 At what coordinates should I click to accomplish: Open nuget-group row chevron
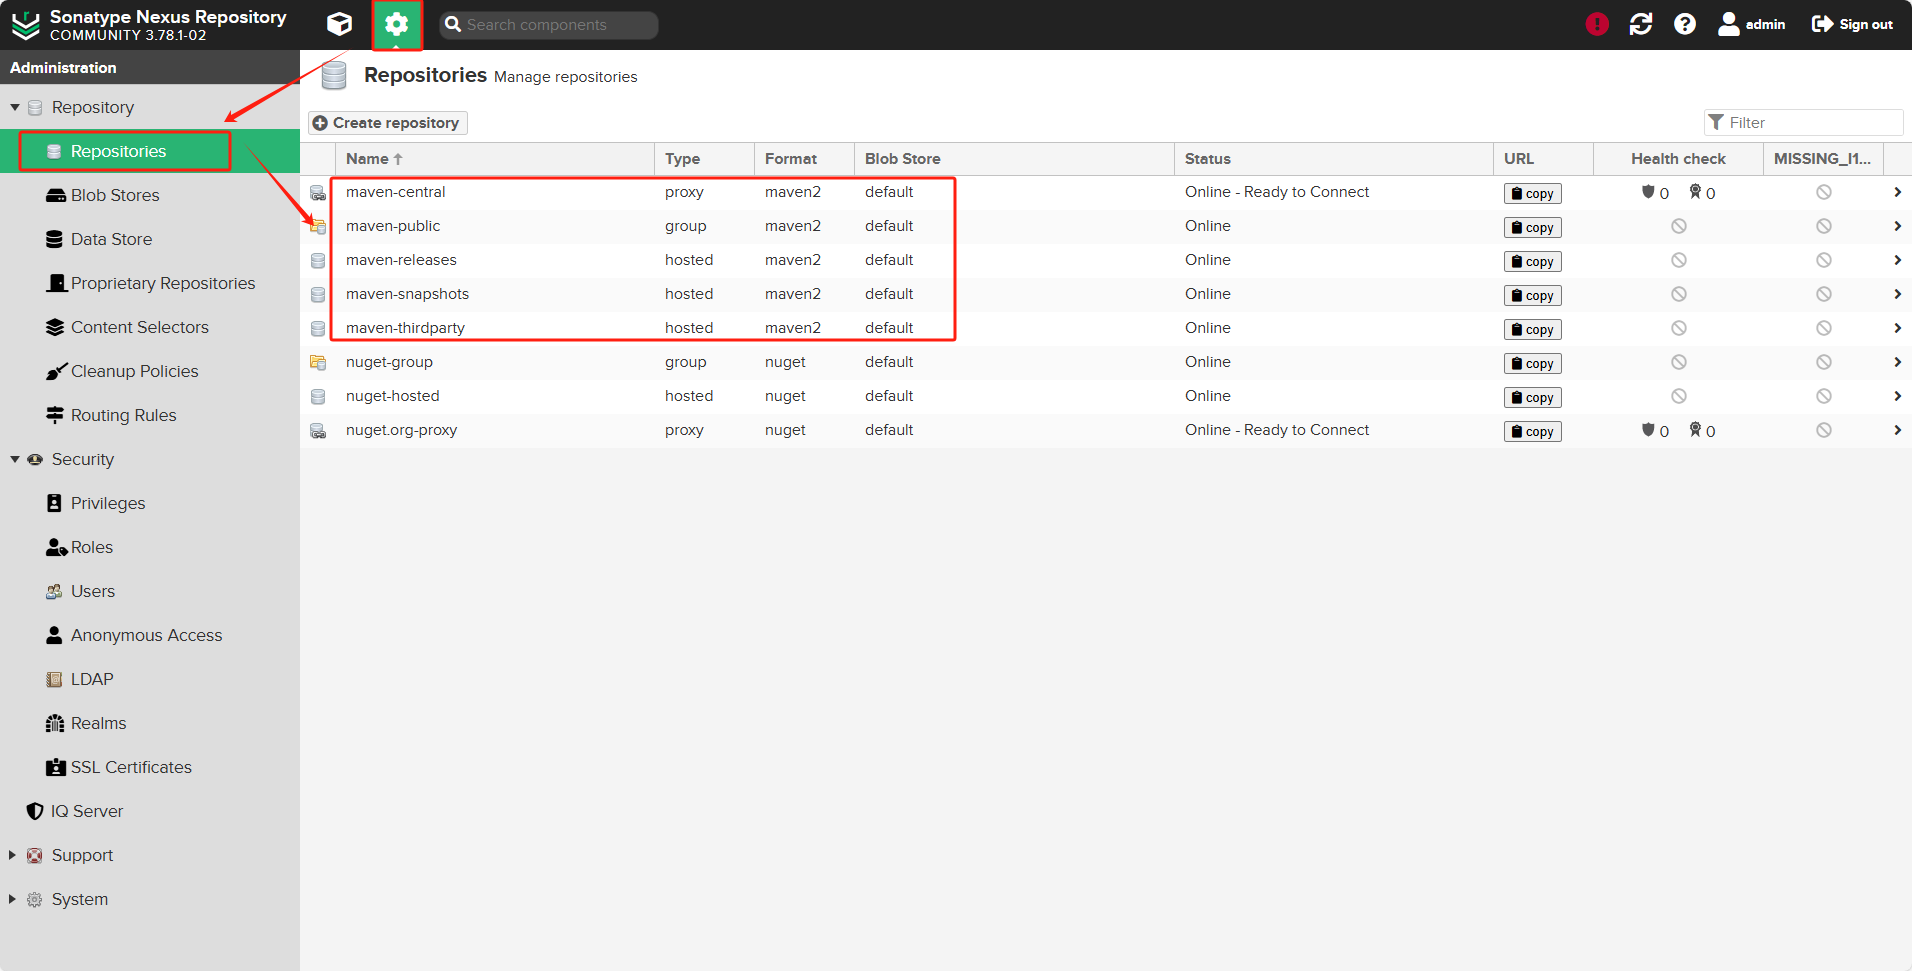1897,362
